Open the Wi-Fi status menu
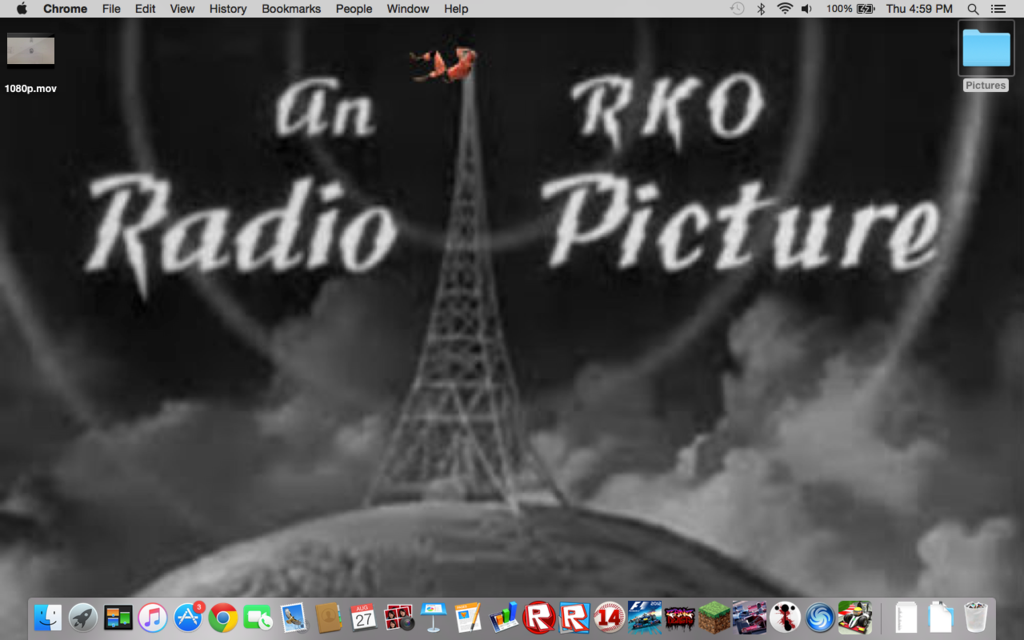Image resolution: width=1024 pixels, height=640 pixels. tap(784, 8)
